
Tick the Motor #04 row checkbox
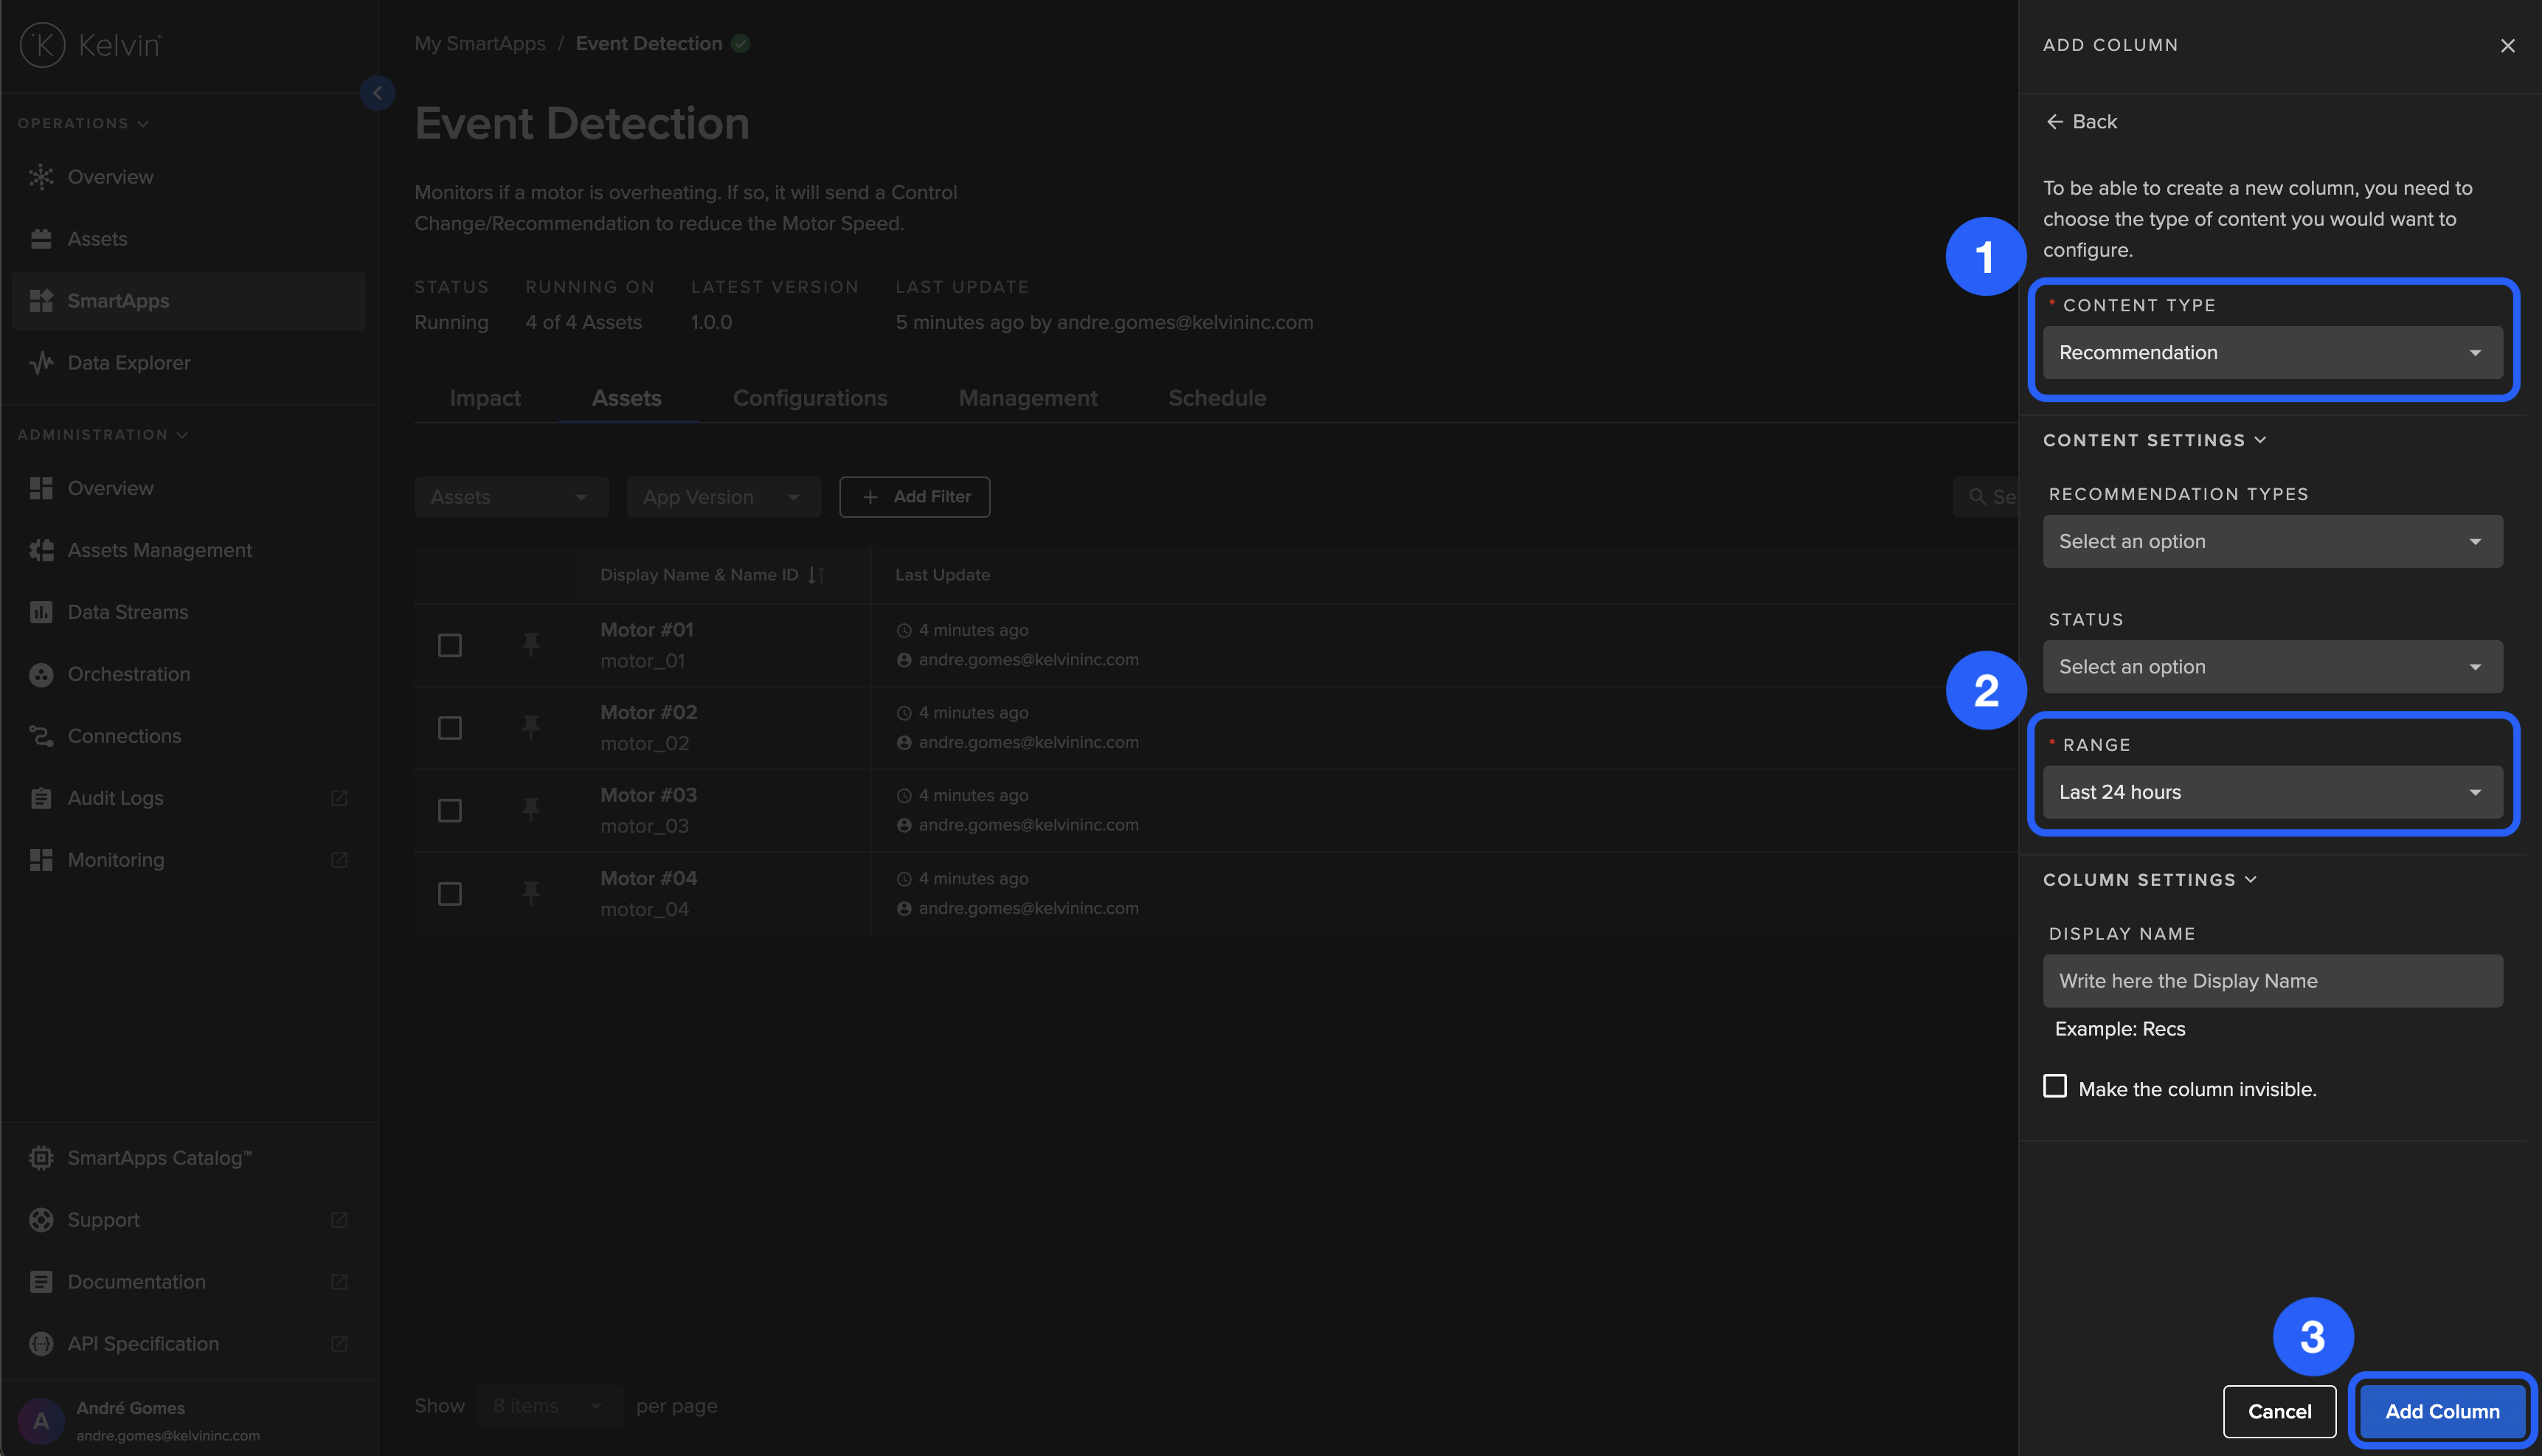pyautogui.click(x=450, y=894)
